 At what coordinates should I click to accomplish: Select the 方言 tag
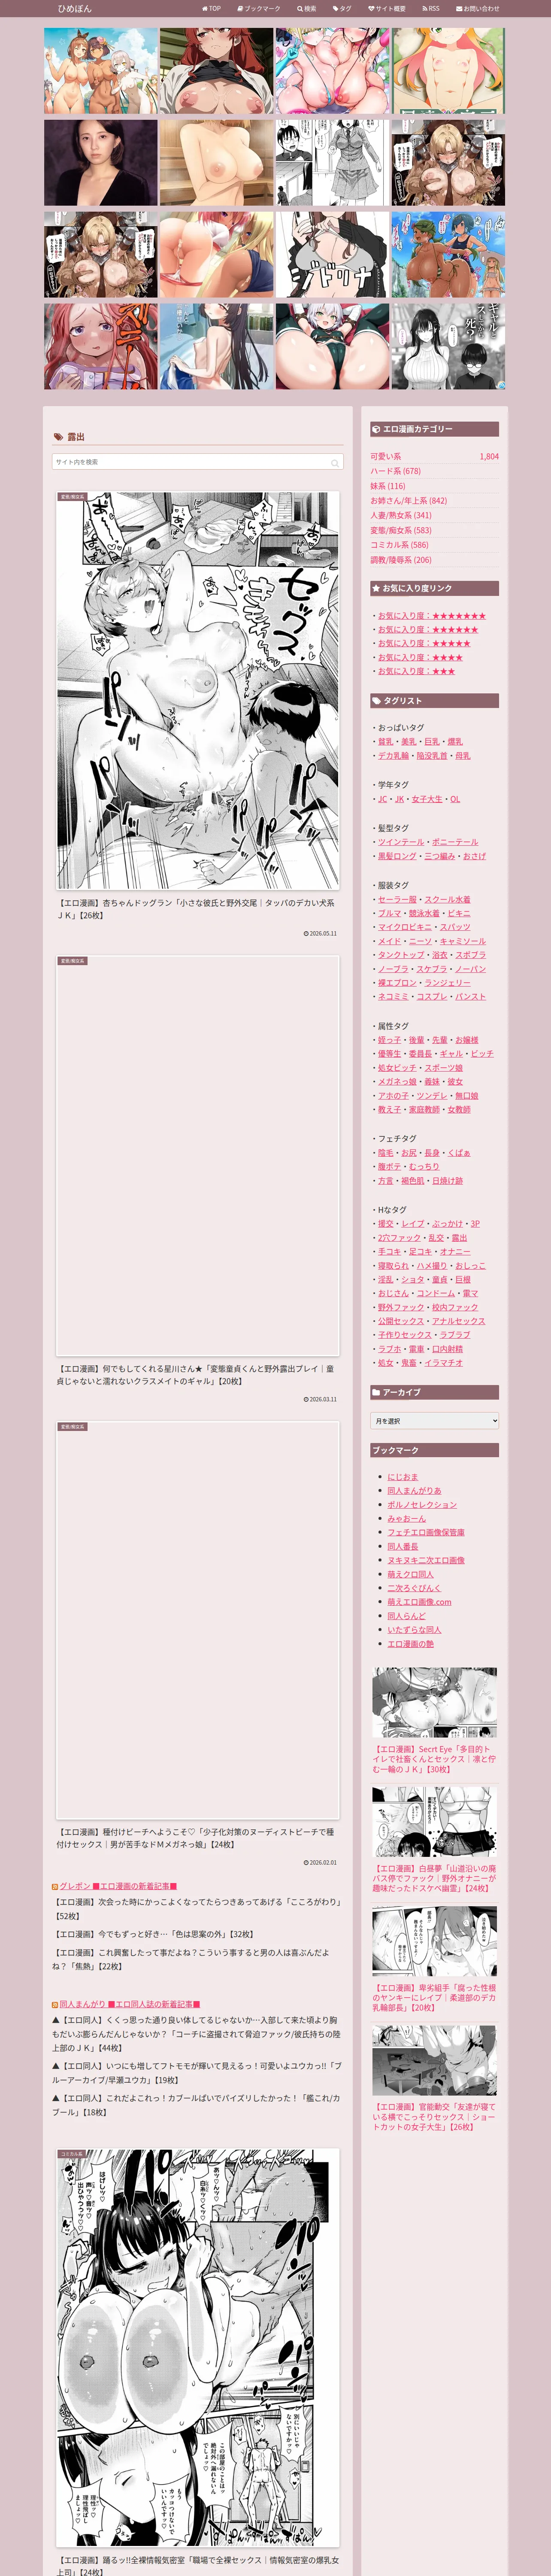(x=386, y=1181)
